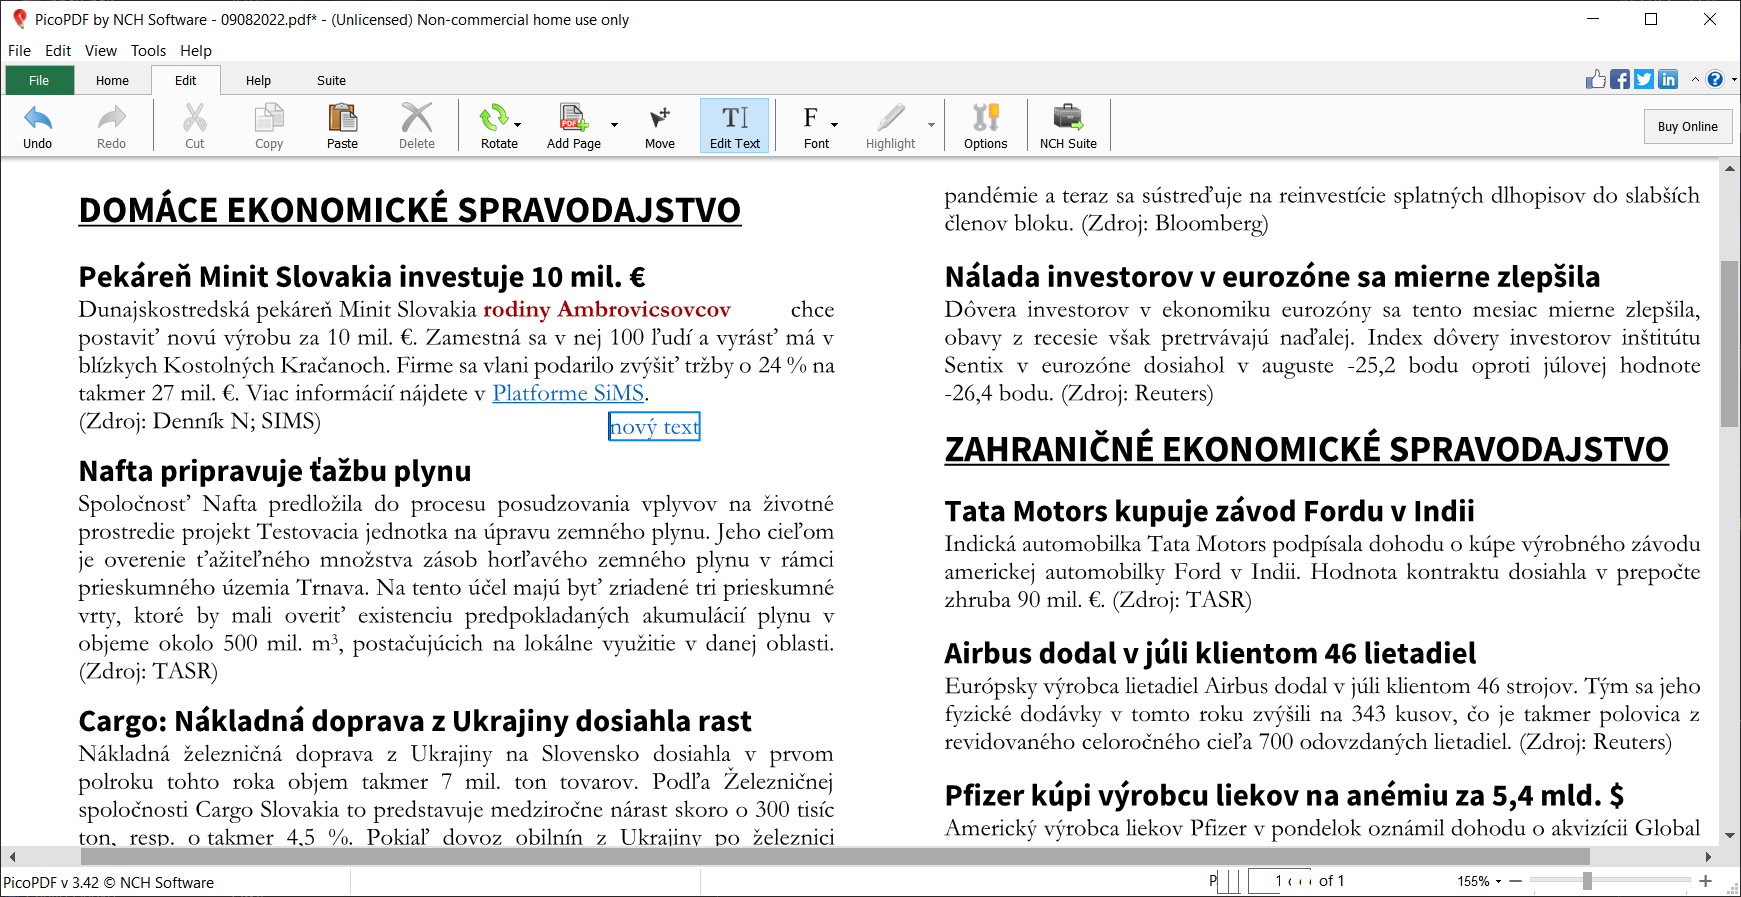Open the zoom percentage dropdown
This screenshot has height=897, width=1741.
coord(1498,882)
